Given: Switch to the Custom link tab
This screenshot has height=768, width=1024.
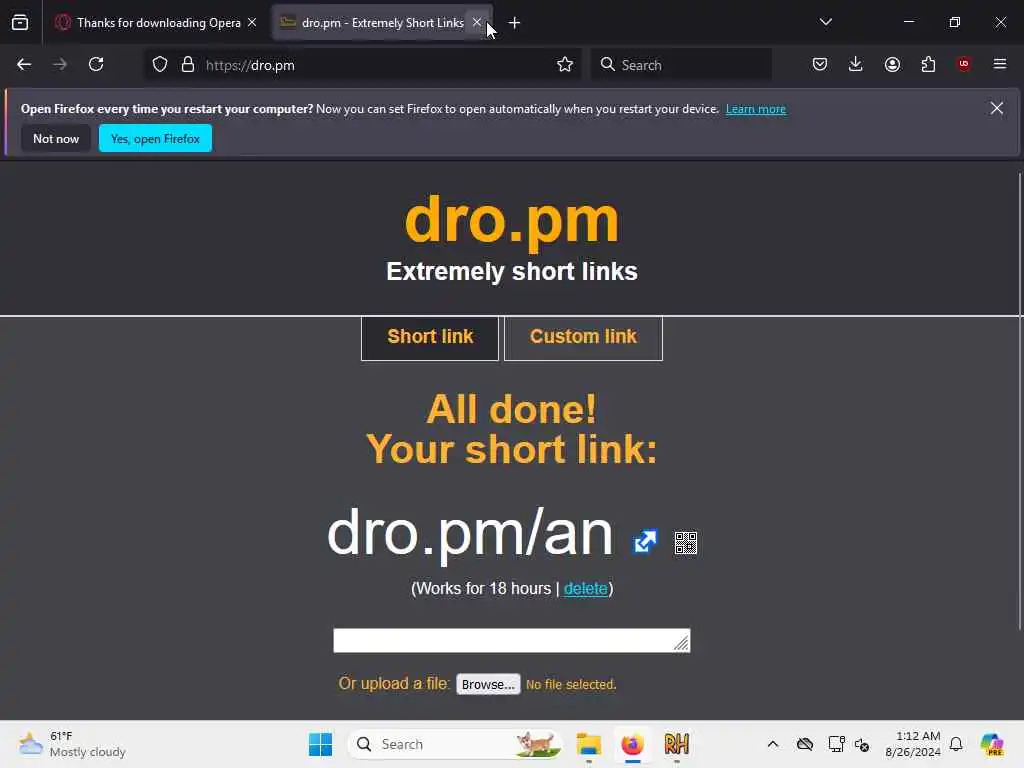Looking at the screenshot, I should [583, 338].
